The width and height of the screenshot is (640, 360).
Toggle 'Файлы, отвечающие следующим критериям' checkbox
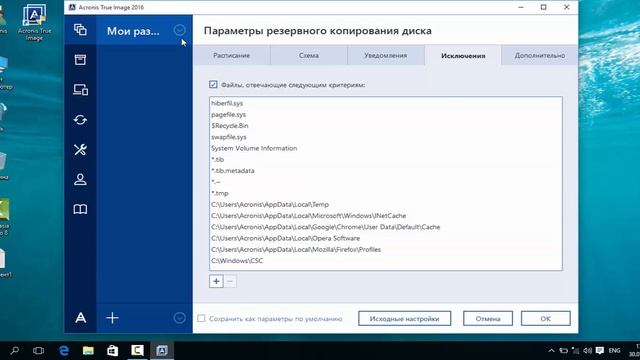click(x=213, y=84)
